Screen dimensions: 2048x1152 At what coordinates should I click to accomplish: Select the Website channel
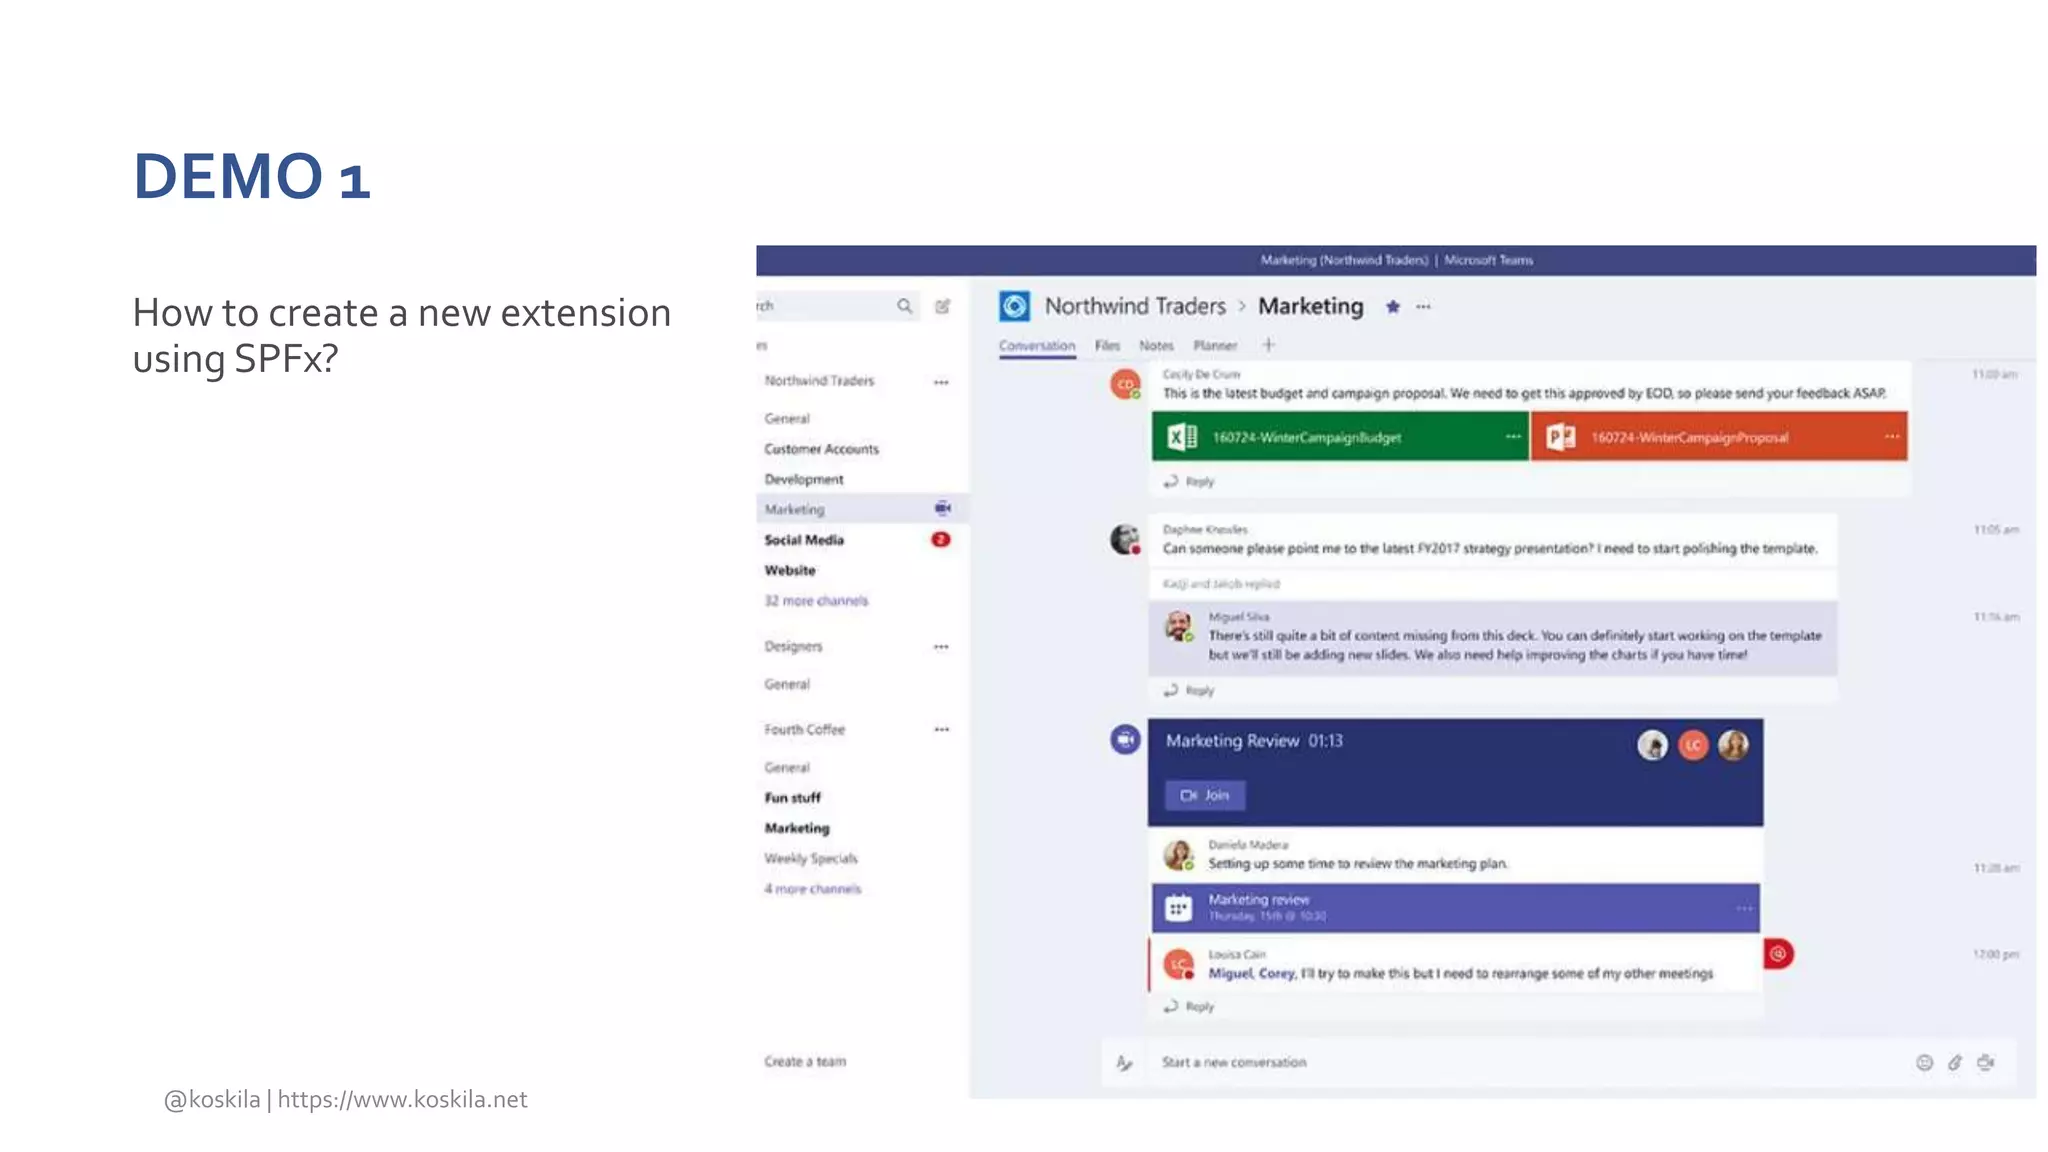click(x=790, y=570)
